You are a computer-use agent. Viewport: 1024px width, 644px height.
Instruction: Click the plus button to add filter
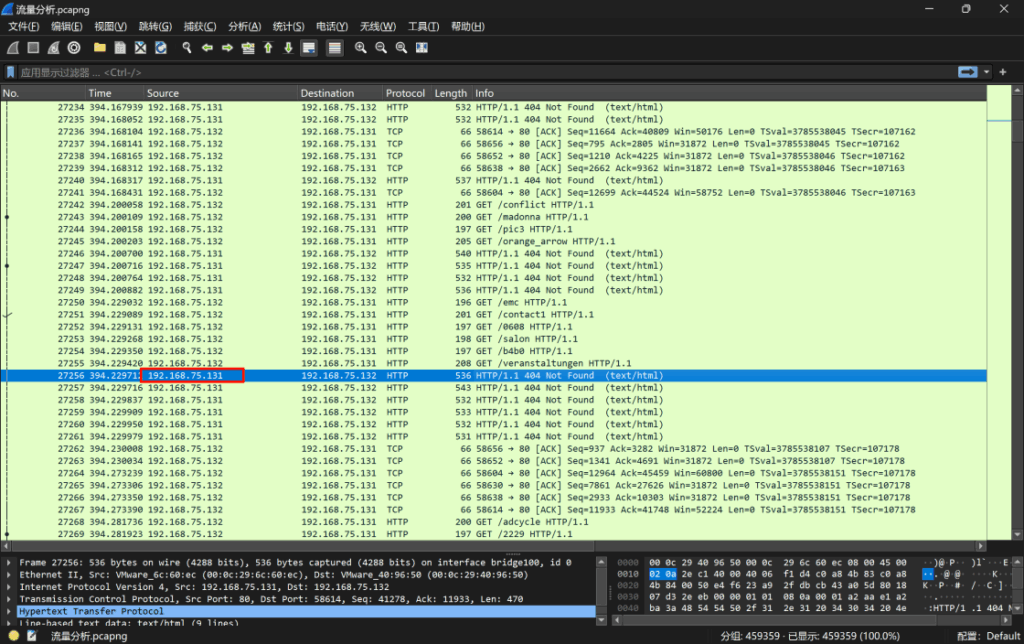click(x=1002, y=72)
